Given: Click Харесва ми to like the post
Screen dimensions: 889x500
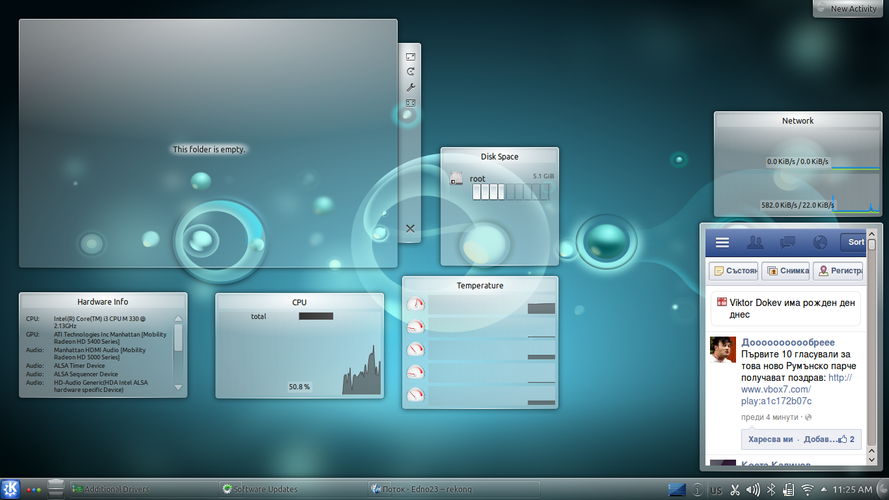Looking at the screenshot, I should coord(770,439).
